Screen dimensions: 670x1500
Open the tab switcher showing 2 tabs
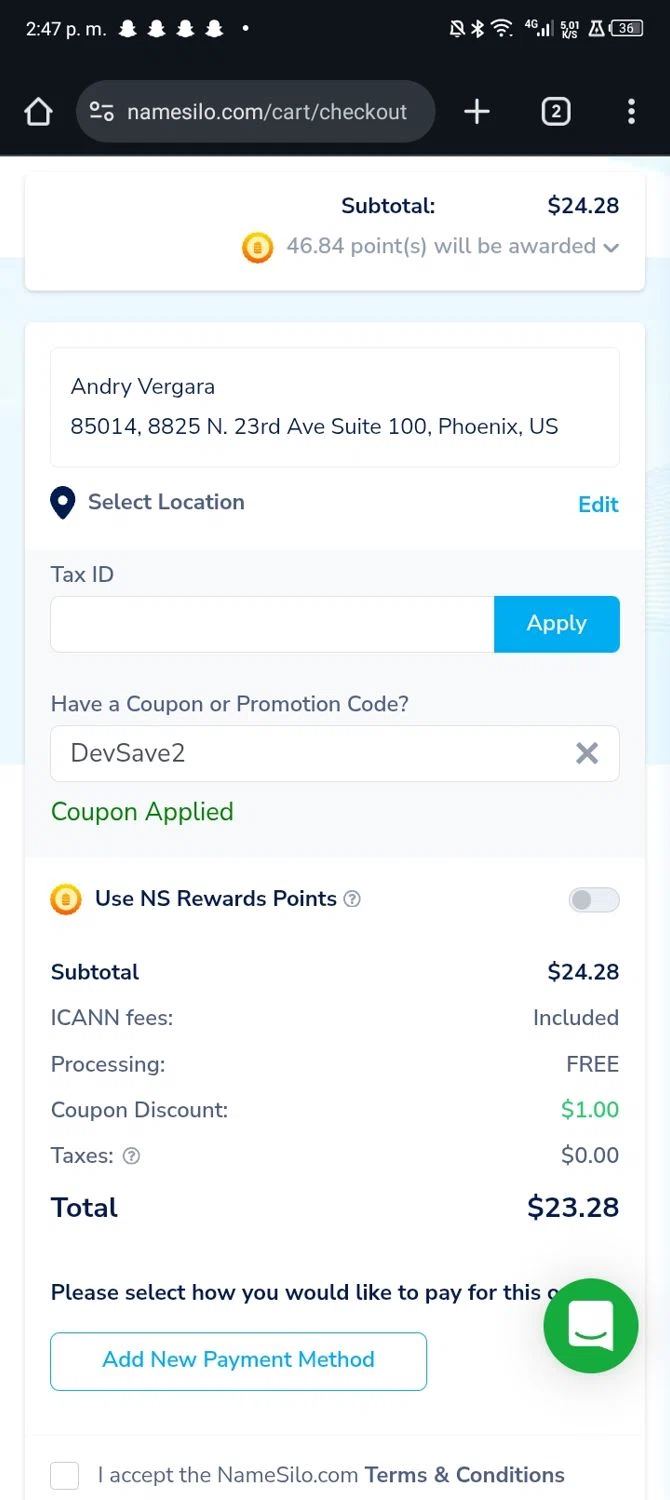(556, 112)
